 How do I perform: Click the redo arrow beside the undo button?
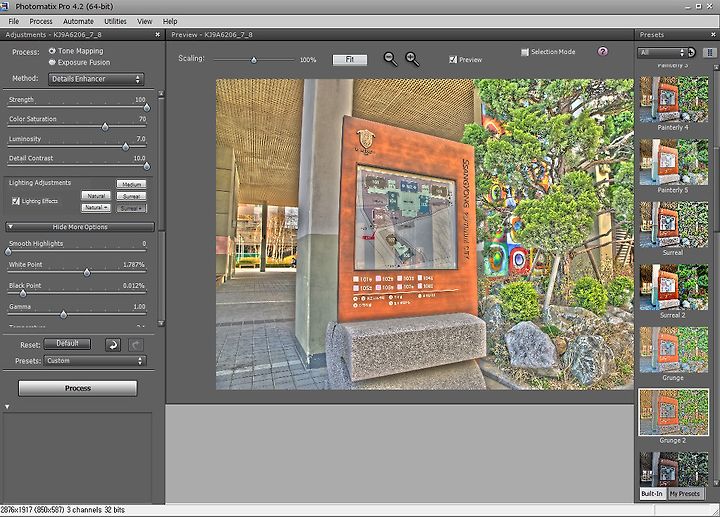(x=136, y=345)
